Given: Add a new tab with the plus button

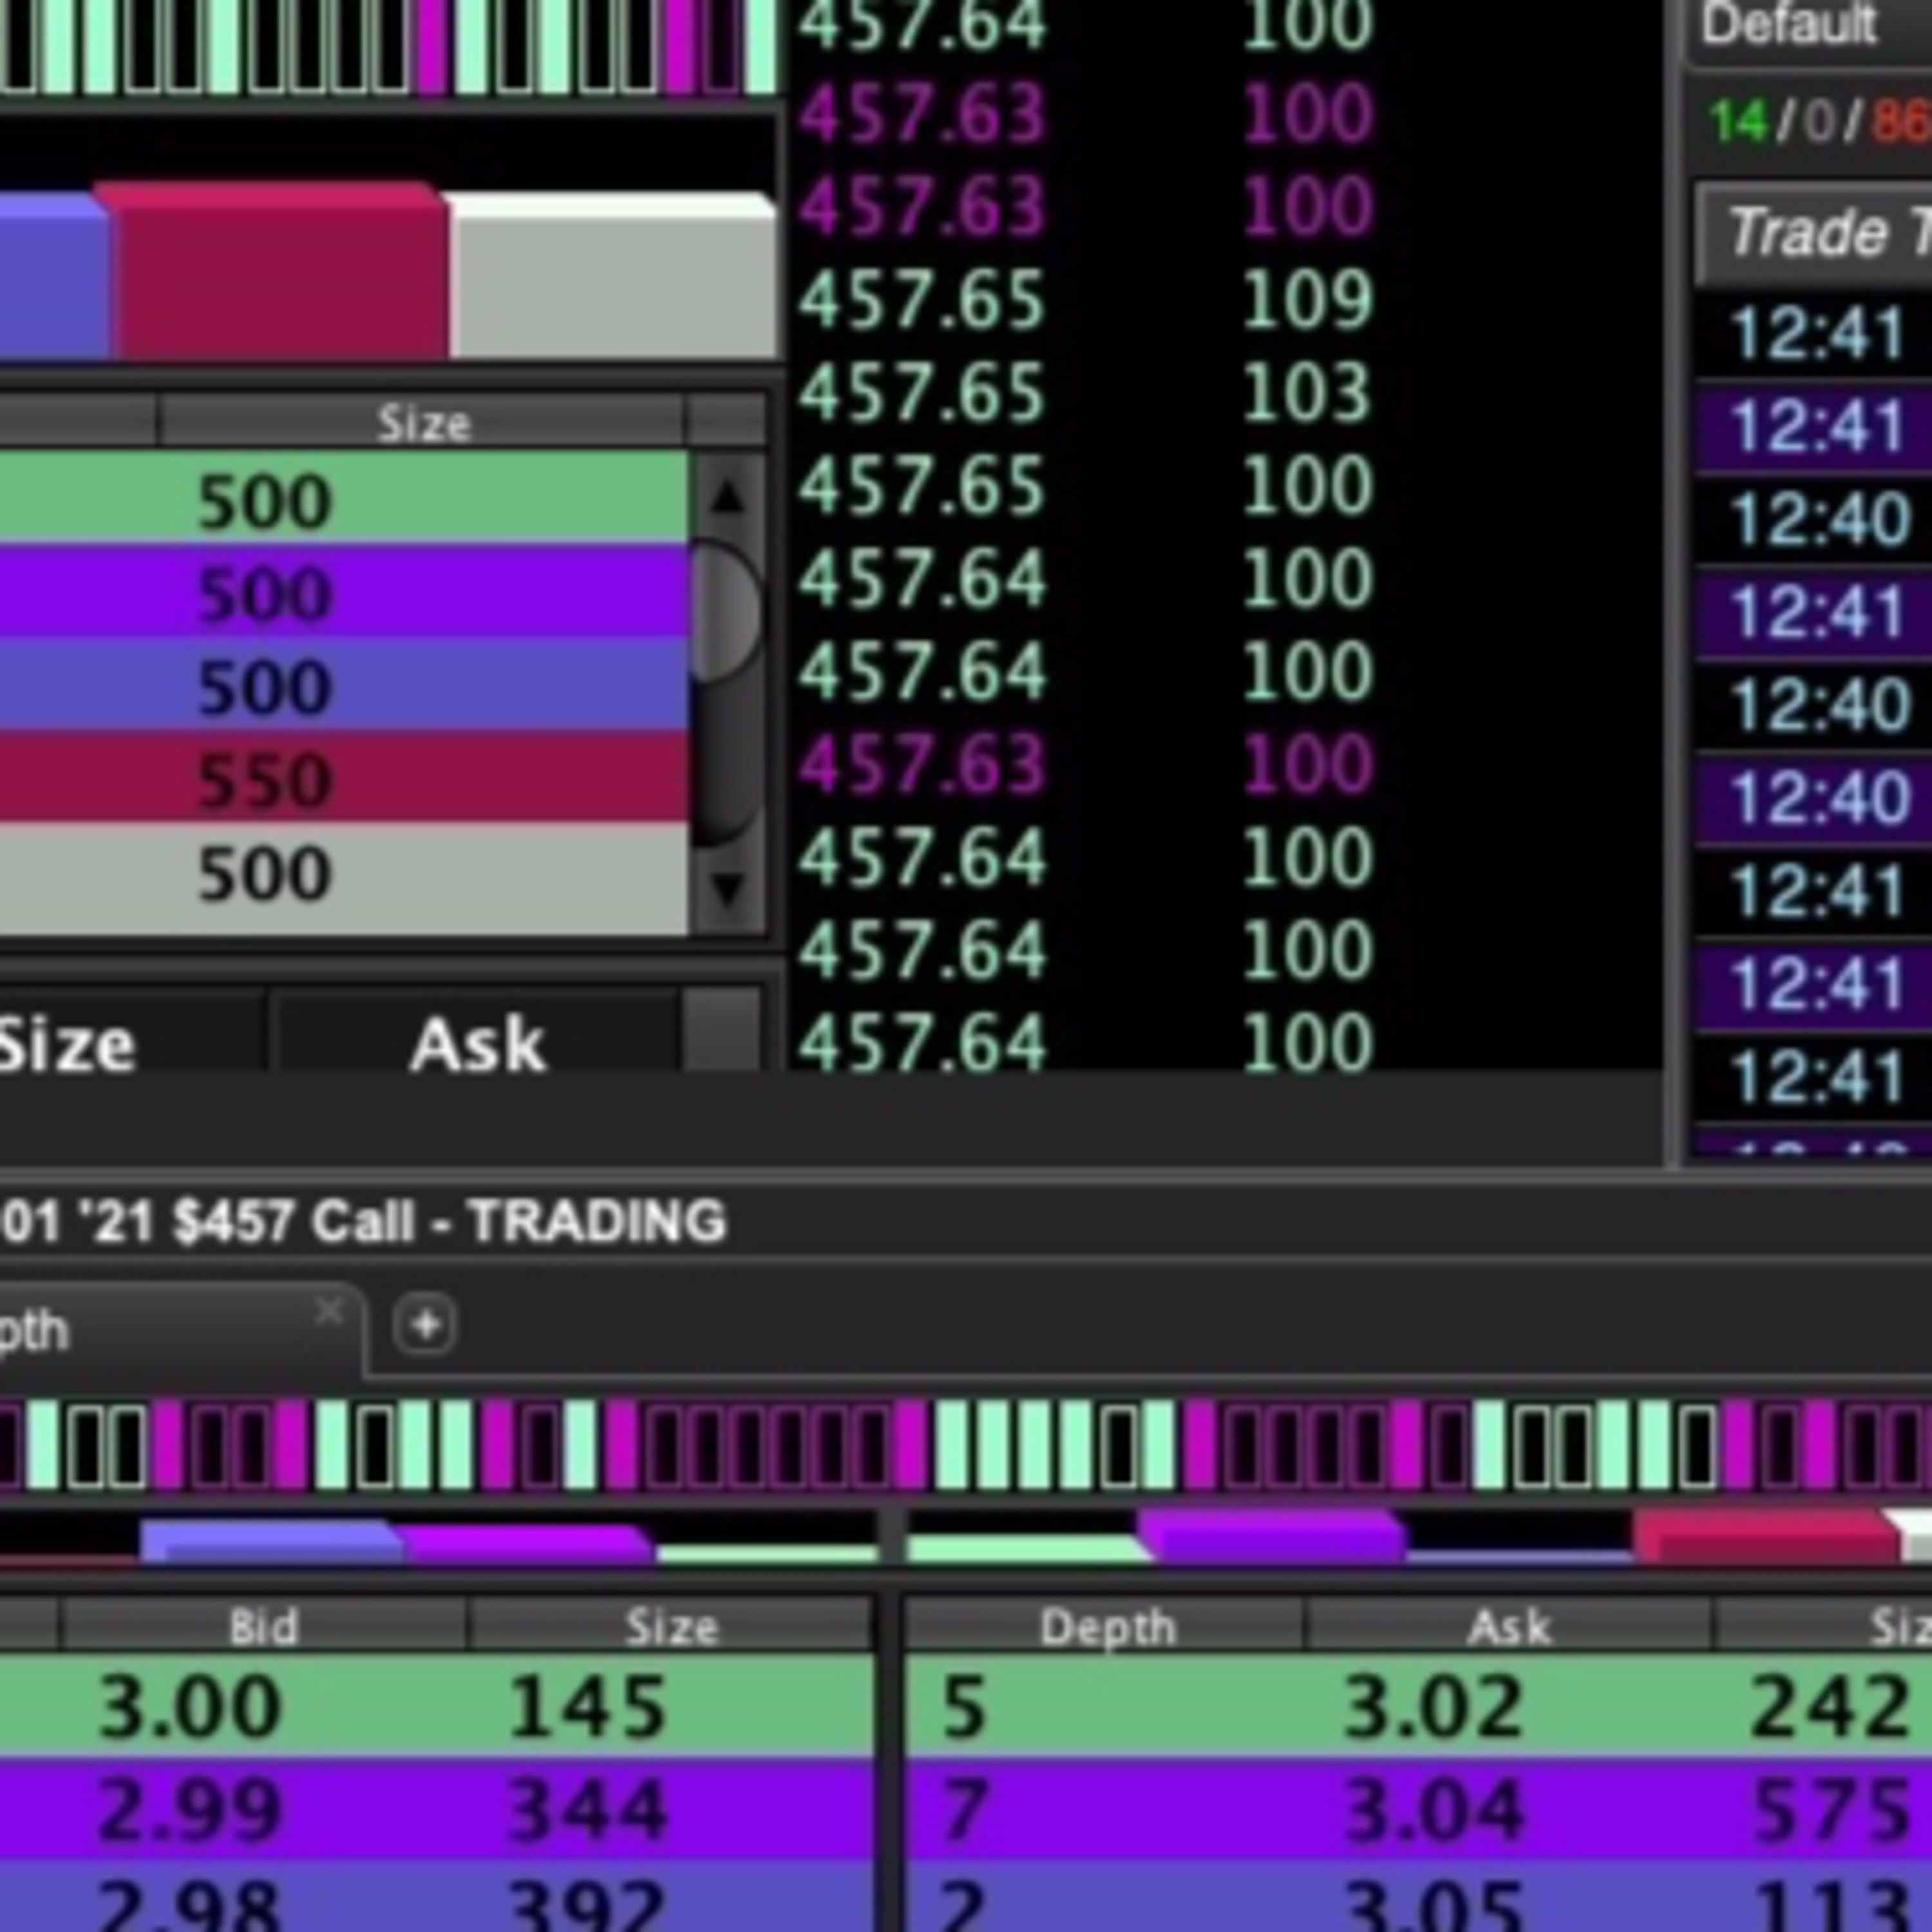Looking at the screenshot, I should [425, 1325].
